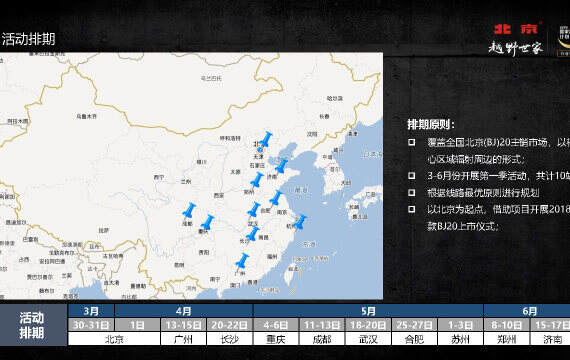
Task: Select the 重庆 city cell in schedule
Action: [x=276, y=339]
